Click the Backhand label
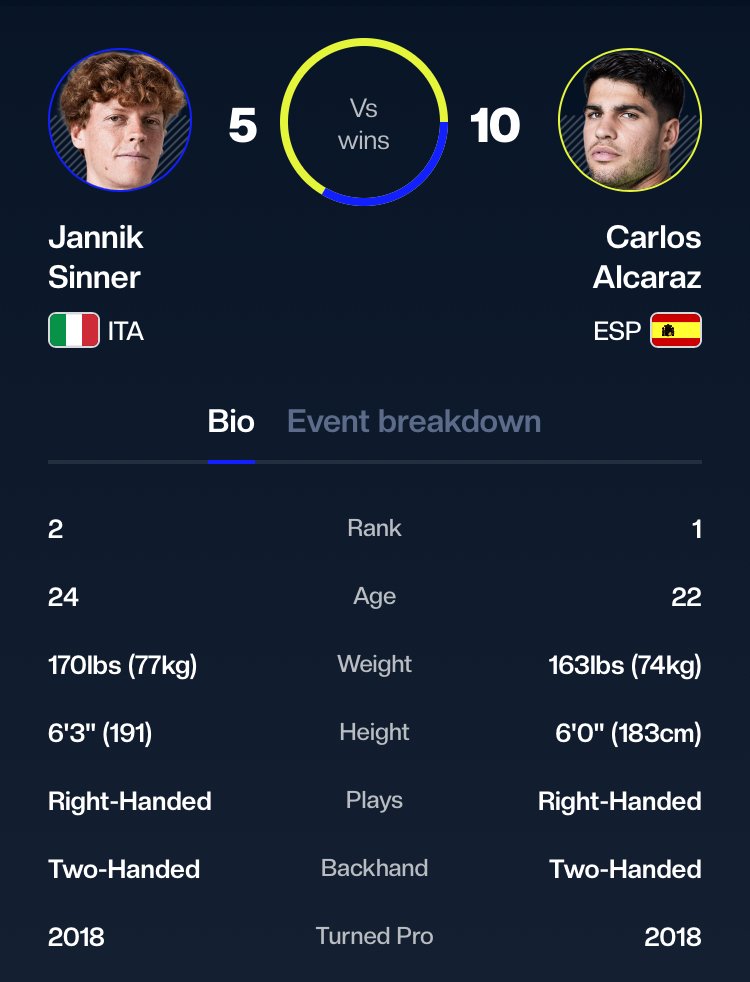 click(374, 868)
